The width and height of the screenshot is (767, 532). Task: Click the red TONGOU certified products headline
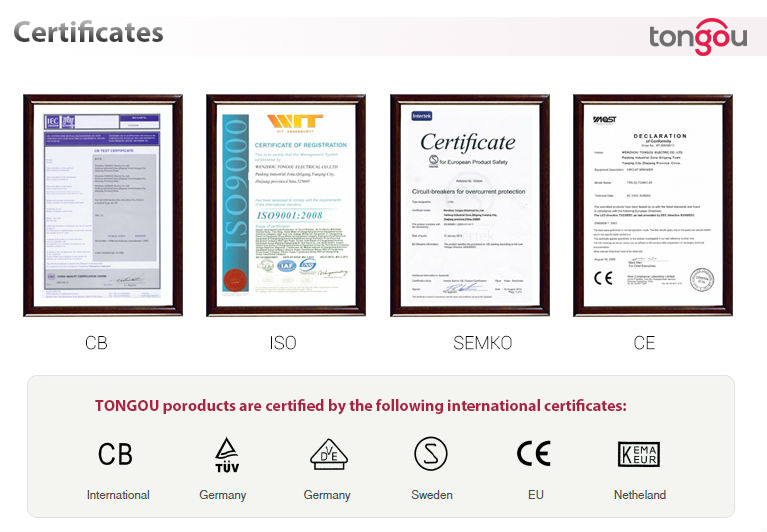click(361, 406)
